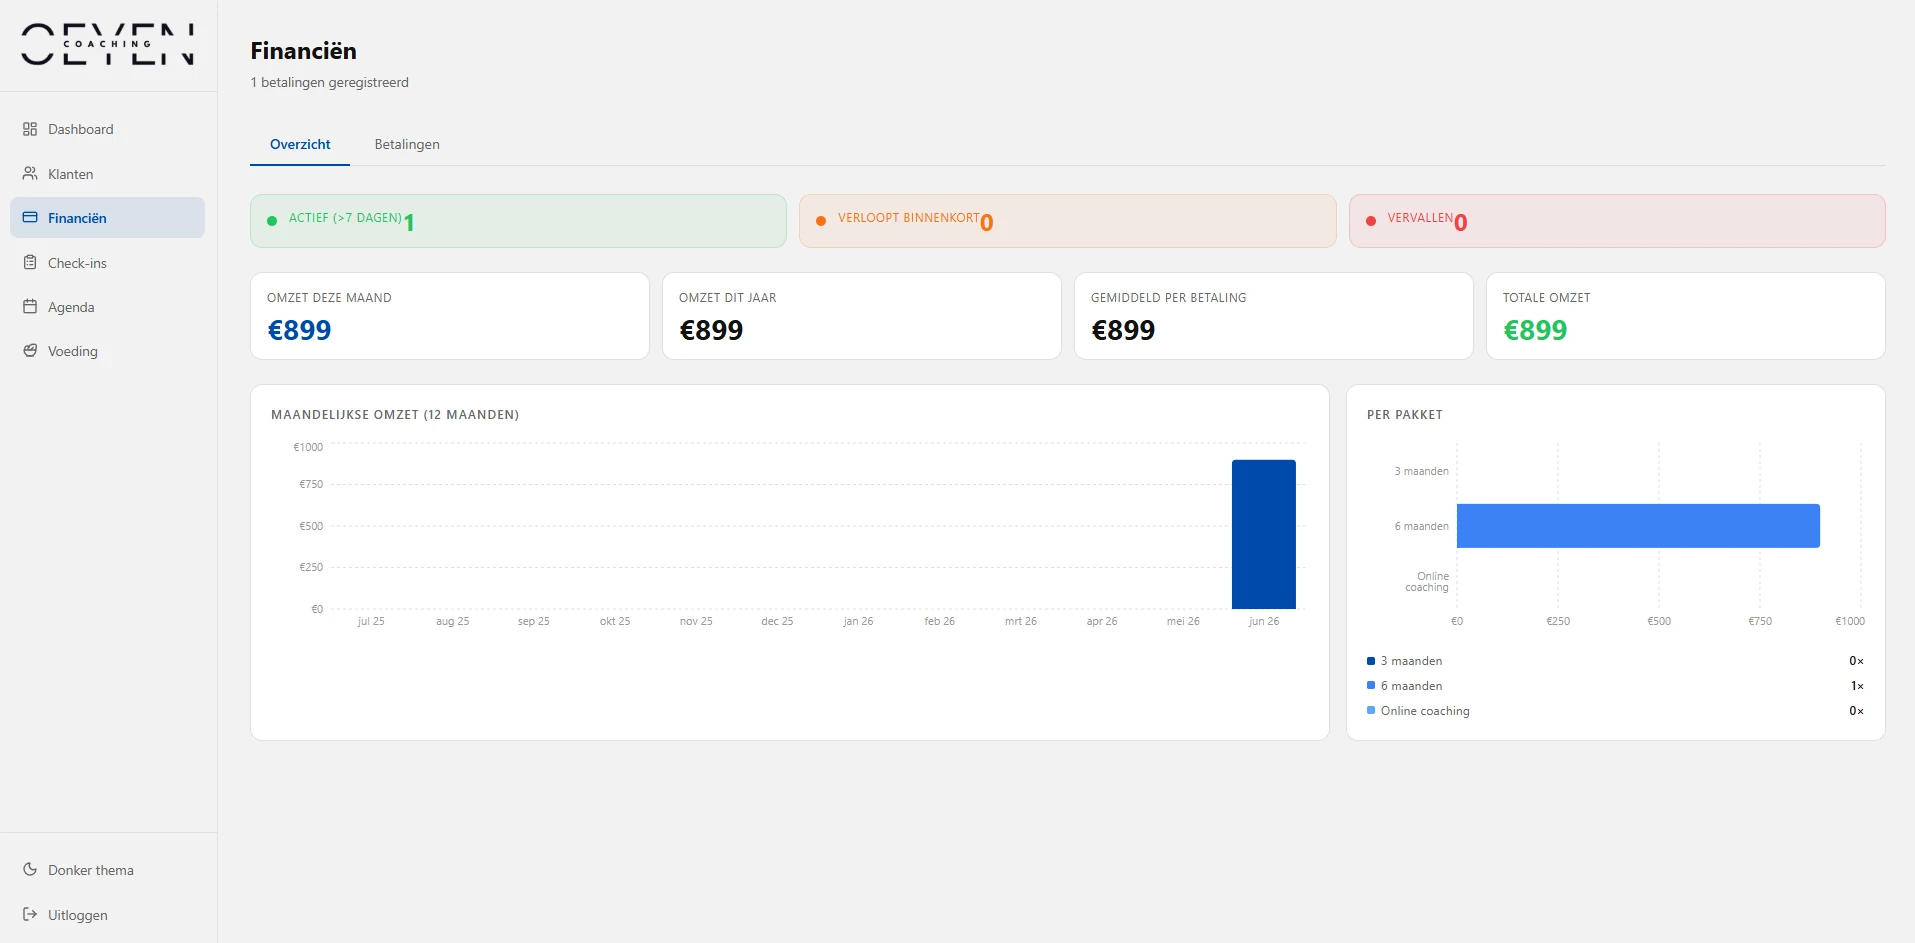Click the Klanten people icon
Image resolution: width=1915 pixels, height=943 pixels.
(x=30, y=174)
